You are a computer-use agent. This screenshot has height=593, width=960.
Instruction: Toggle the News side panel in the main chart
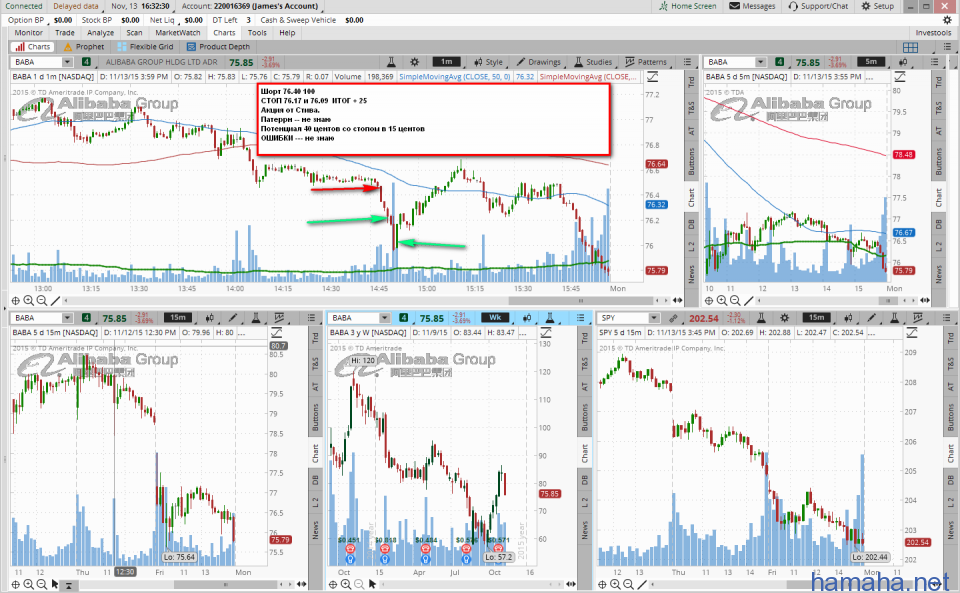point(691,274)
